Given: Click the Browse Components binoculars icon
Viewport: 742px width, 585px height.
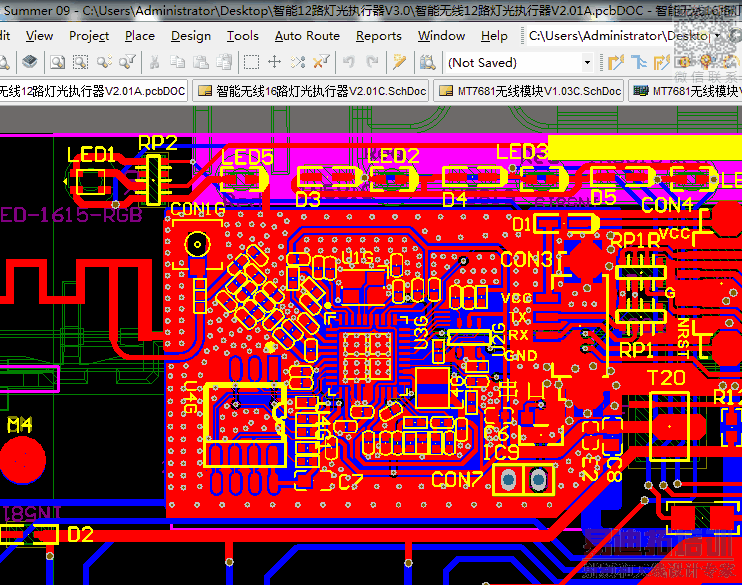Looking at the screenshot, I should pyautogui.click(x=427, y=62).
